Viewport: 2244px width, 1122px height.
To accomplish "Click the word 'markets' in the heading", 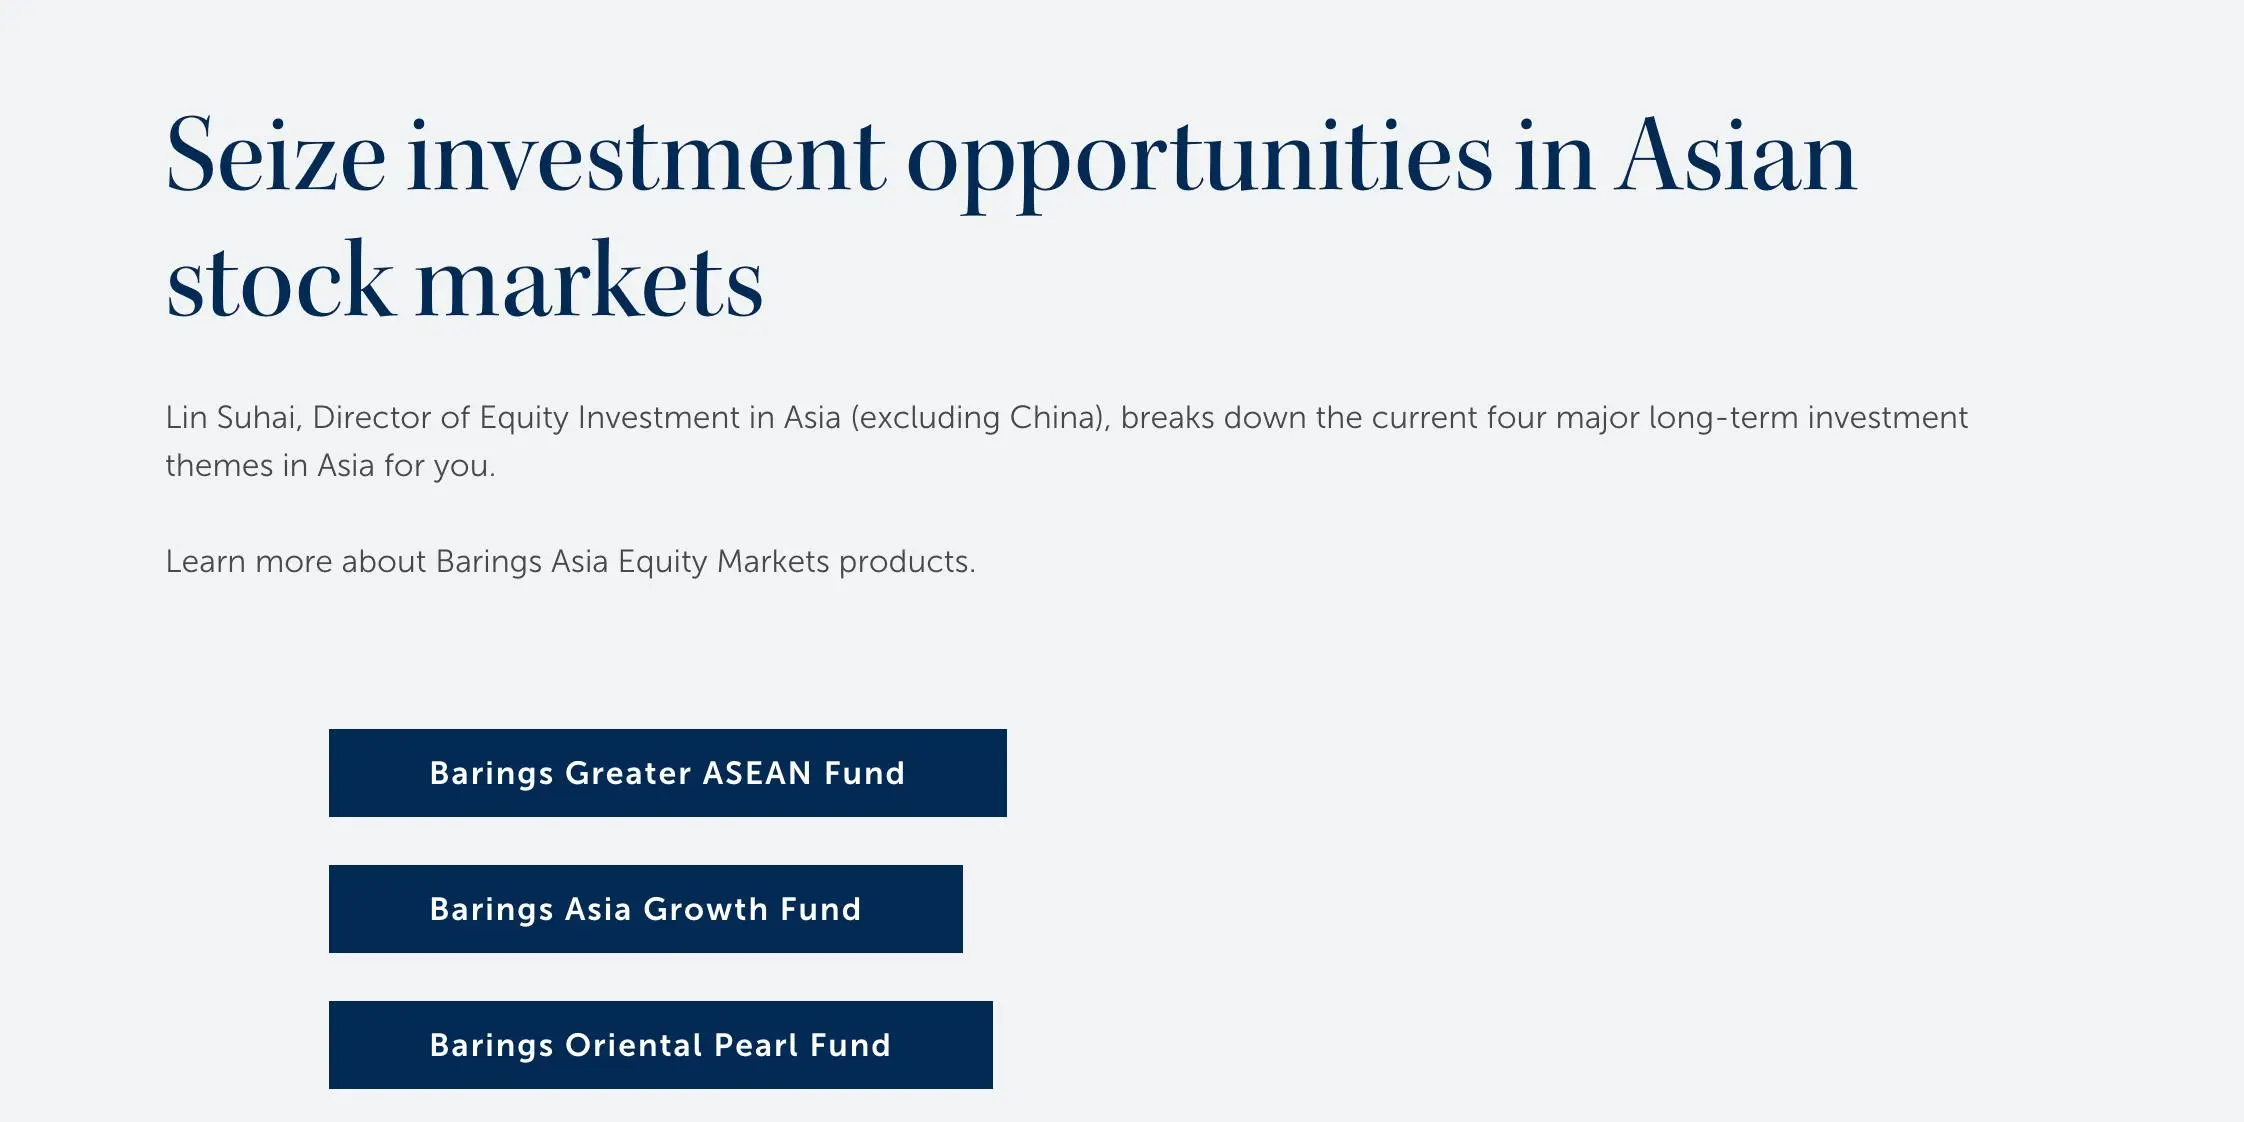I will pyautogui.click(x=589, y=281).
